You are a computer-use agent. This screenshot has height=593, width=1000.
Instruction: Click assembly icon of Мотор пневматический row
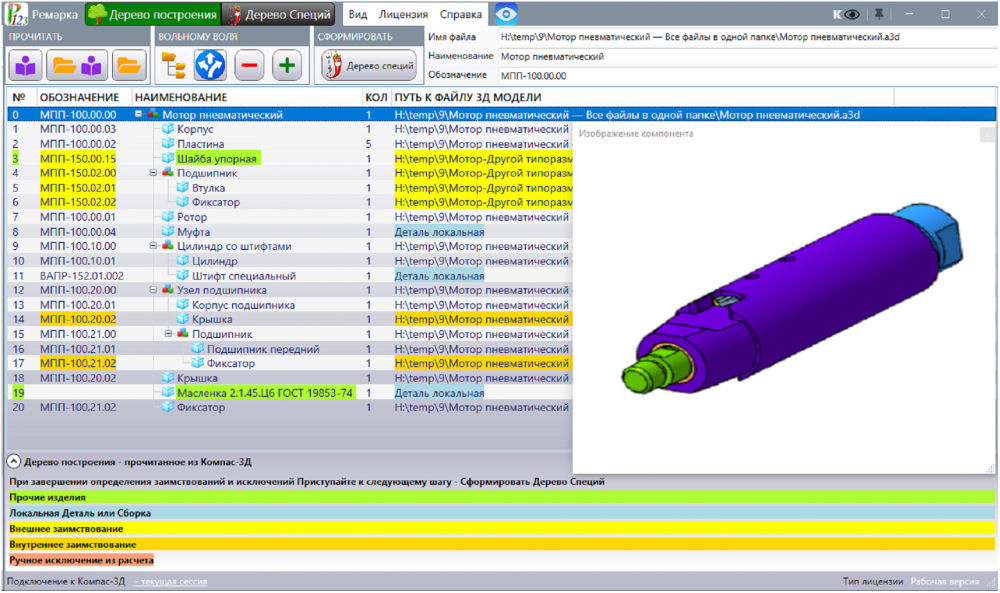coord(152,115)
